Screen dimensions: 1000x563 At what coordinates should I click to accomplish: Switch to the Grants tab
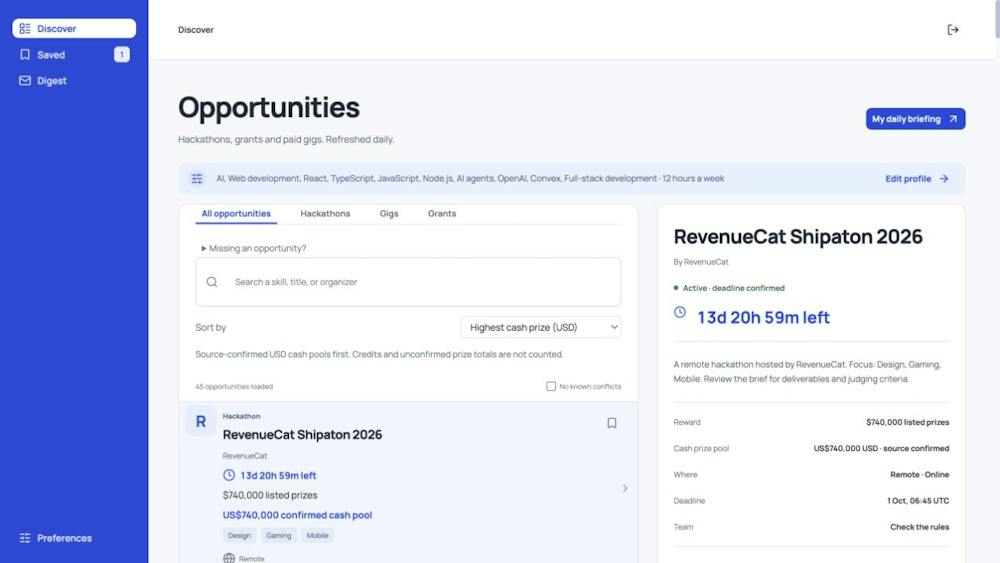click(442, 214)
